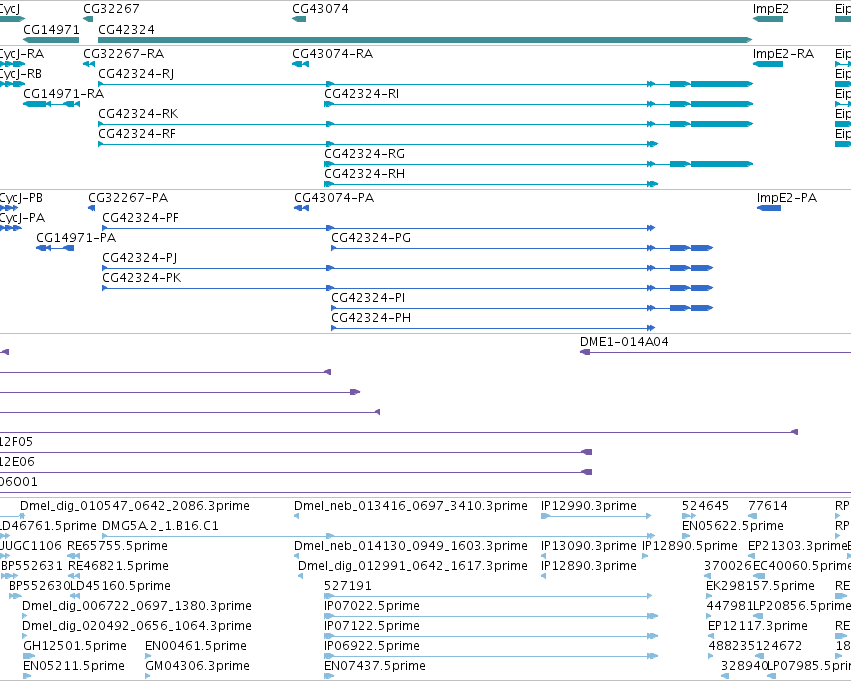
Task: Click Dmel_dig_012991_0642_1617.3prime EST label
Action: click(x=413, y=567)
